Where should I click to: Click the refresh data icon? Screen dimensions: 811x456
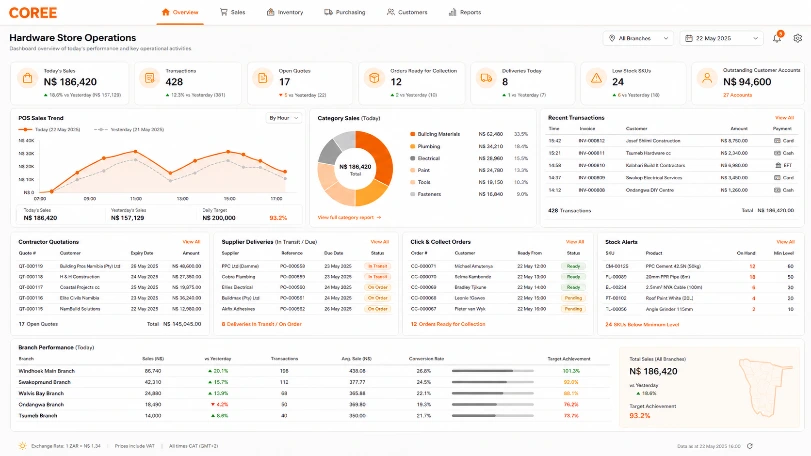coord(750,446)
